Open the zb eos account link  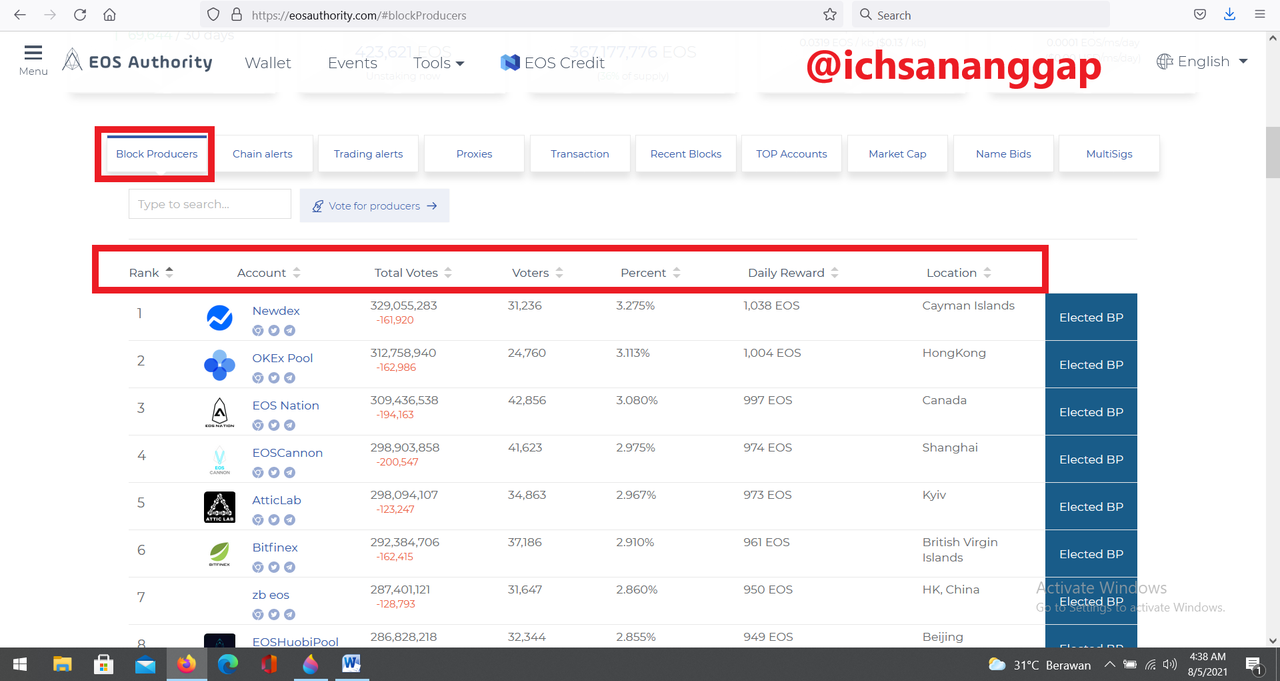(271, 595)
